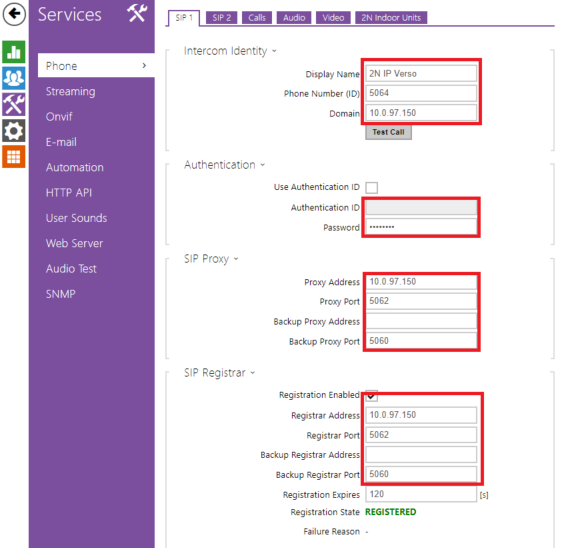Open the blue Directory users icon
Screen dimensions: 565x548
click(x=14, y=78)
